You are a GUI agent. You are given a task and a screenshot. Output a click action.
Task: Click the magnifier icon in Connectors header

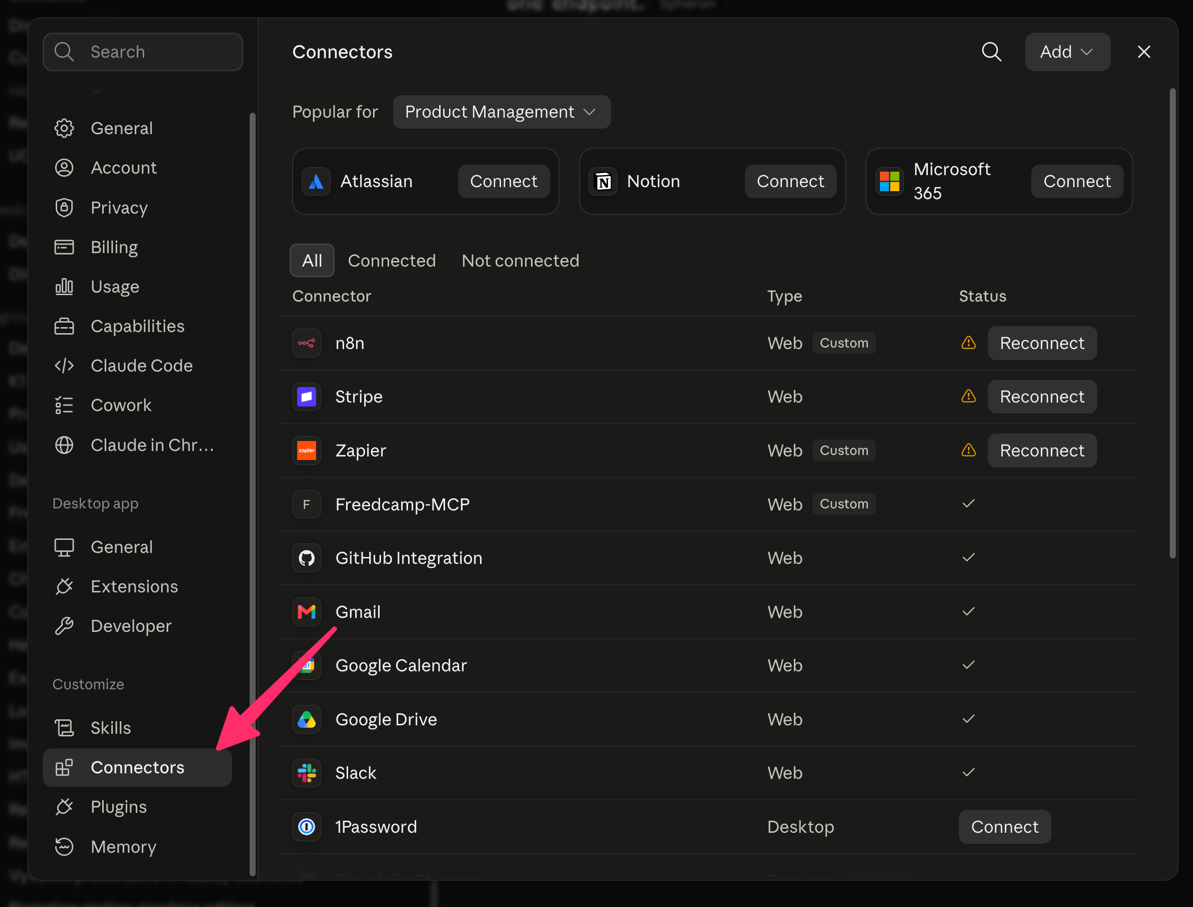pos(991,52)
